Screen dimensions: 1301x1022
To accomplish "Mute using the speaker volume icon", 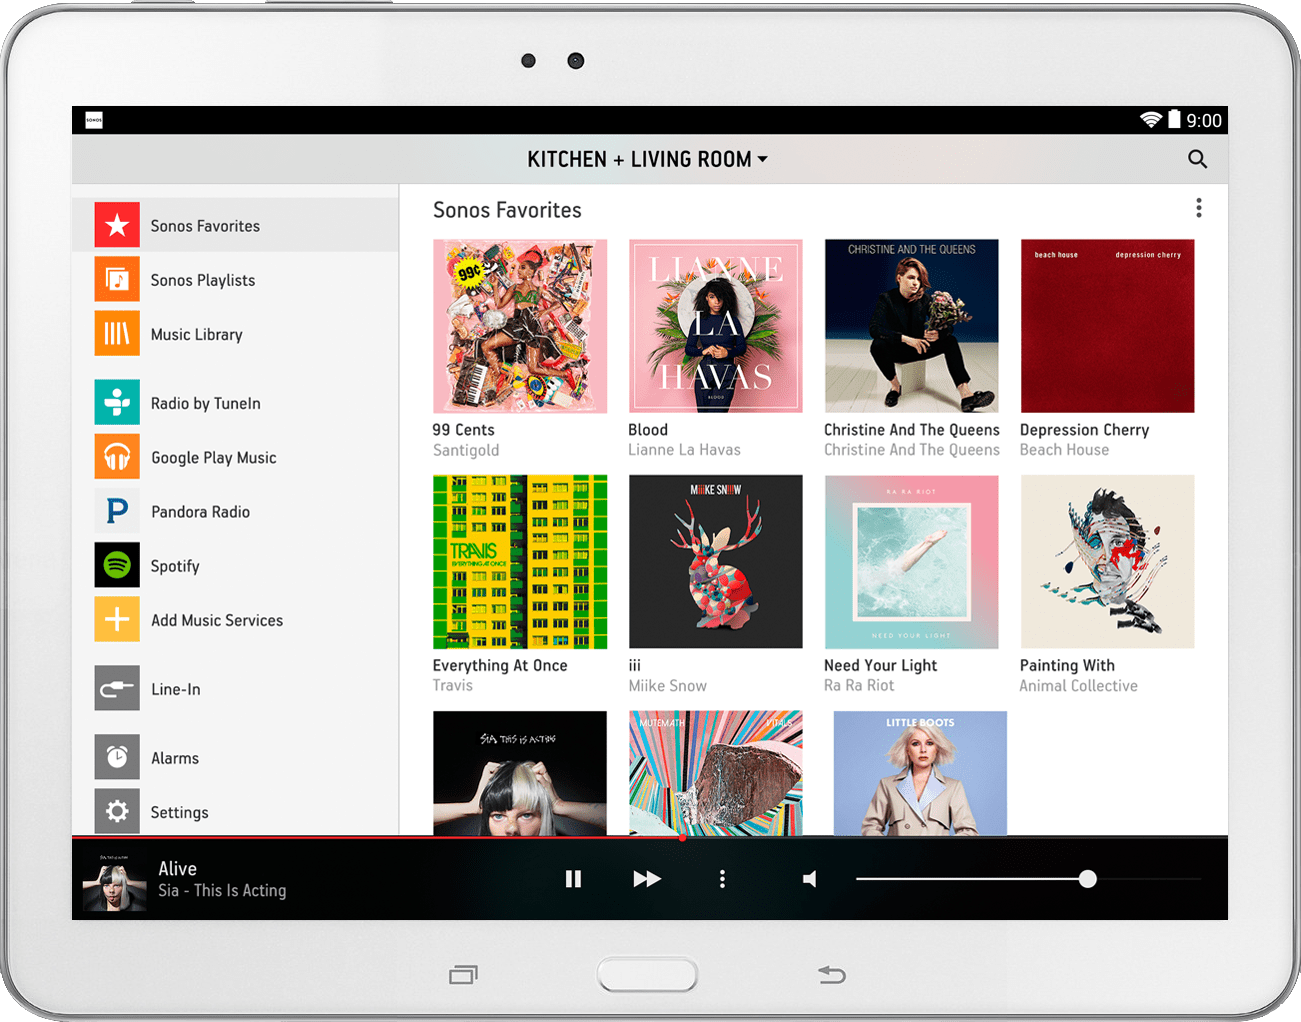I will (810, 879).
